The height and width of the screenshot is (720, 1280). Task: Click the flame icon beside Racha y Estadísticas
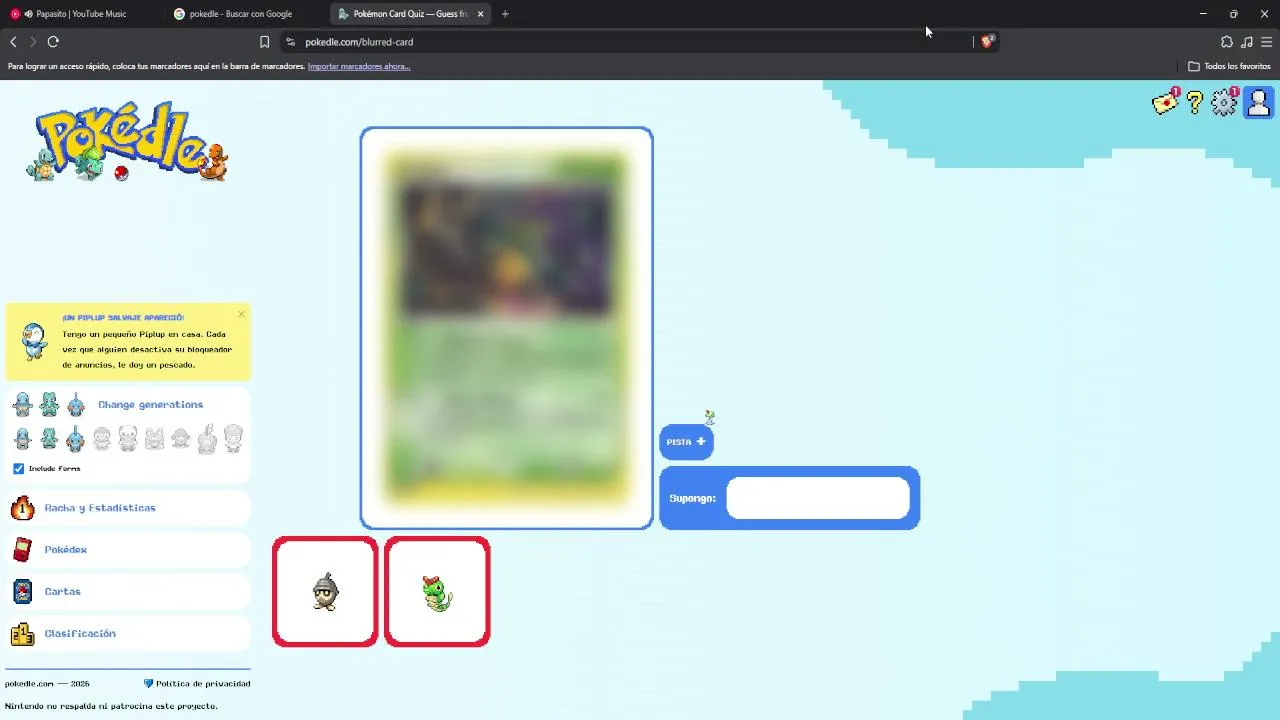[22, 508]
